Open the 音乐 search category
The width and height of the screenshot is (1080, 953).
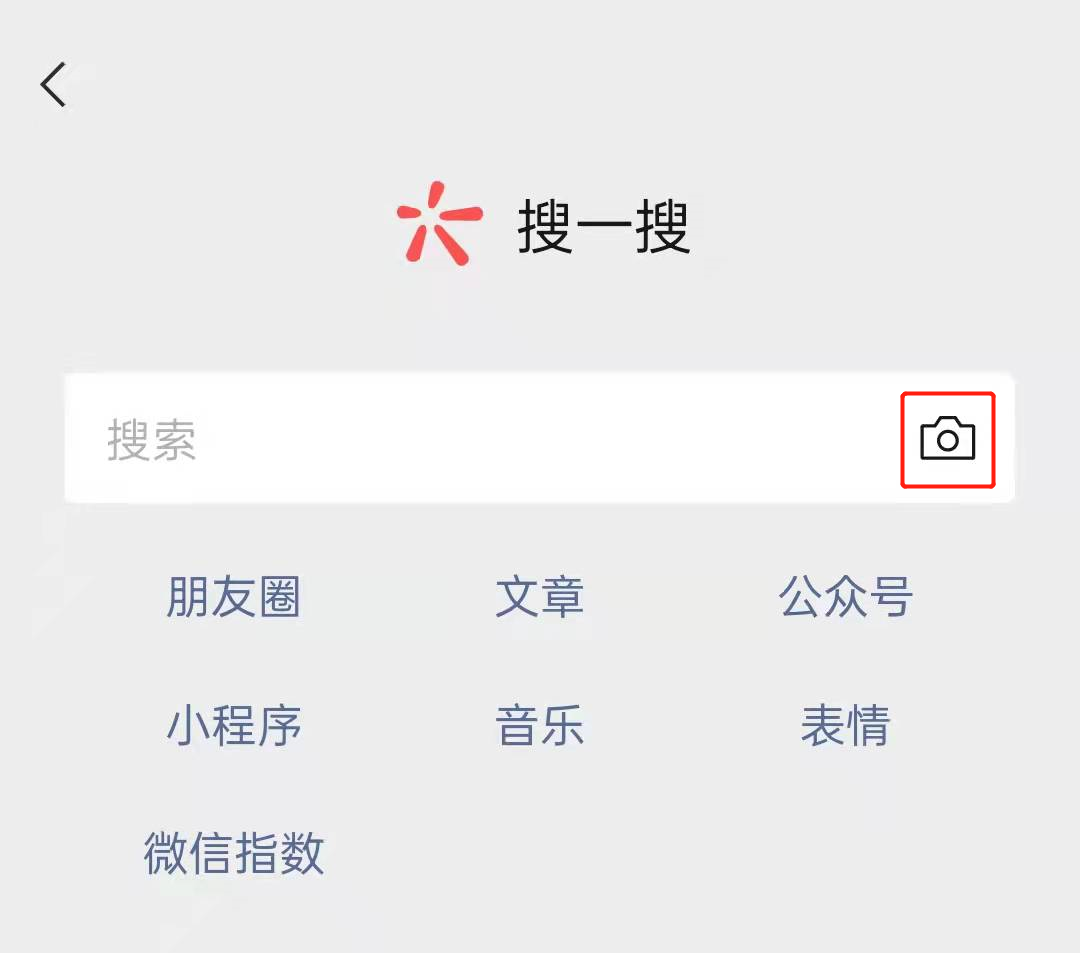point(539,725)
